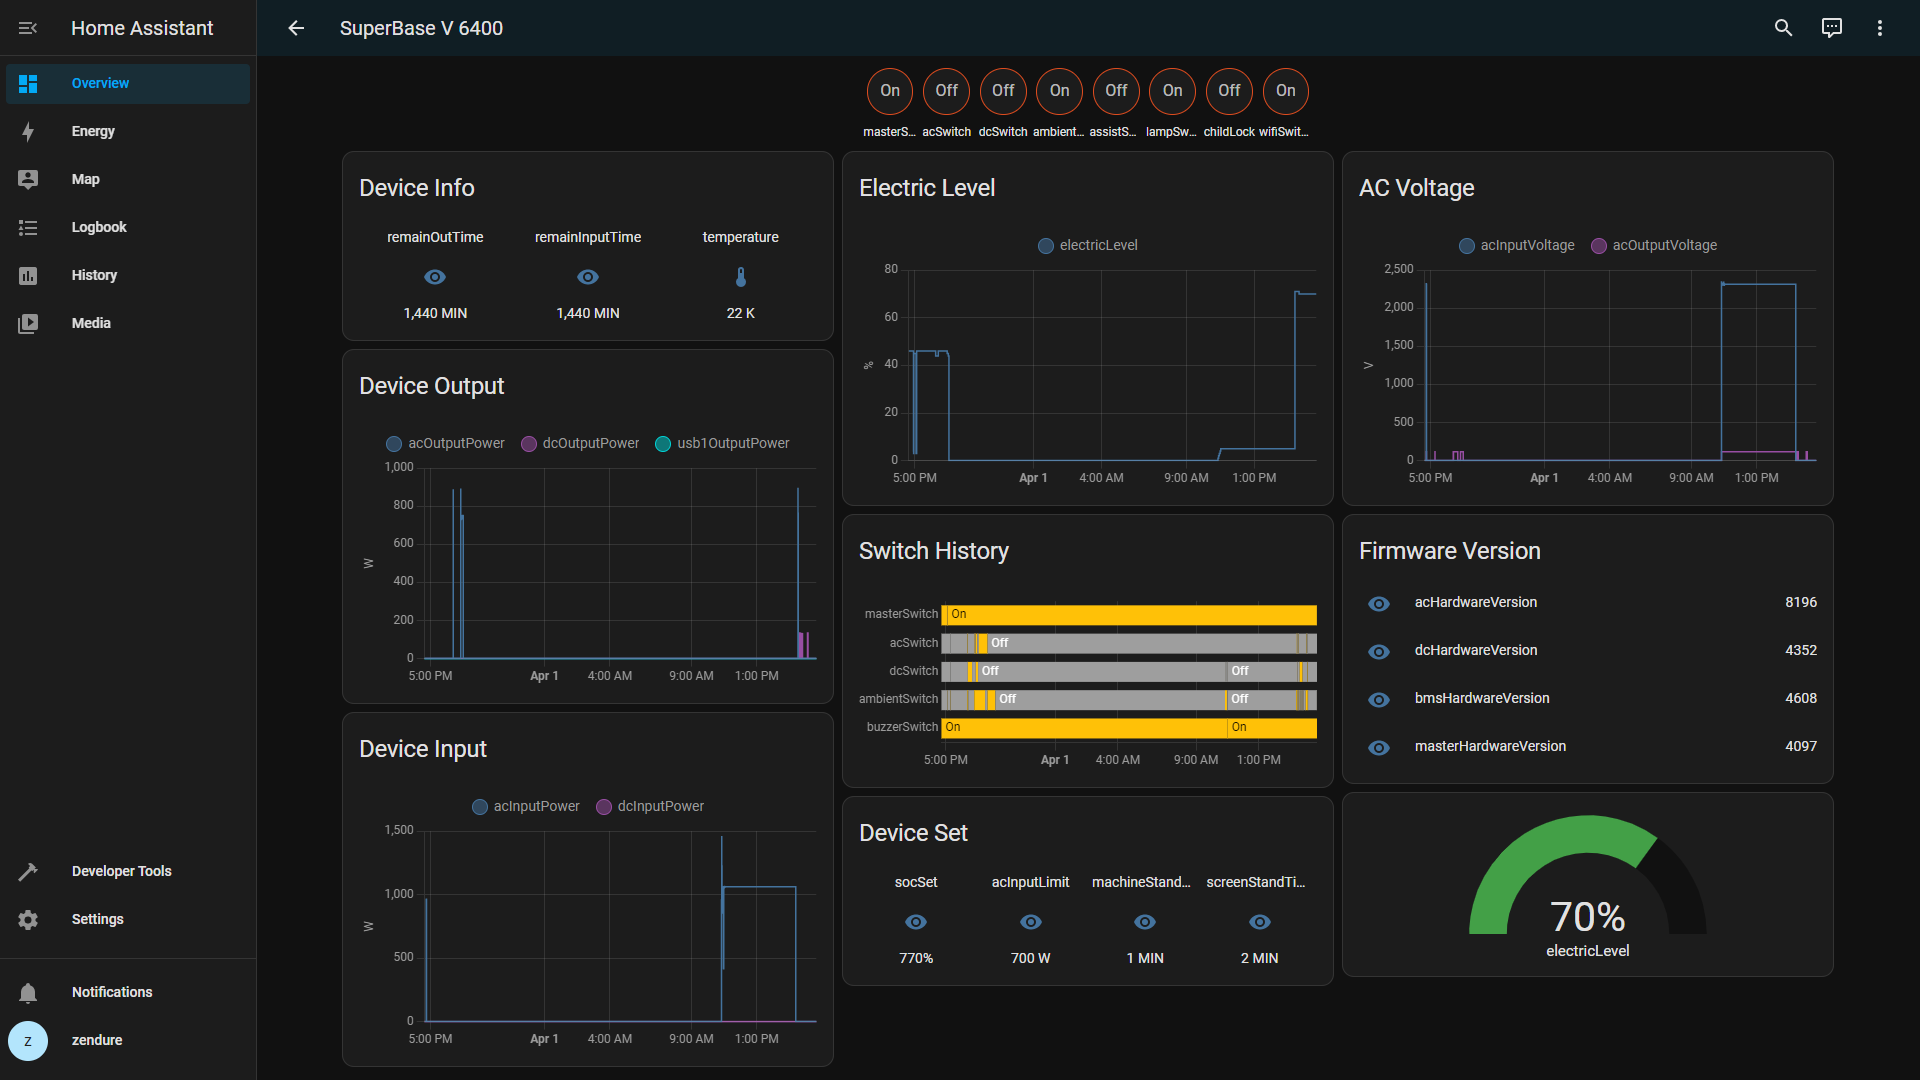This screenshot has width=1920, height=1080.
Task: Open the Energy sidebar item
Action: point(93,131)
